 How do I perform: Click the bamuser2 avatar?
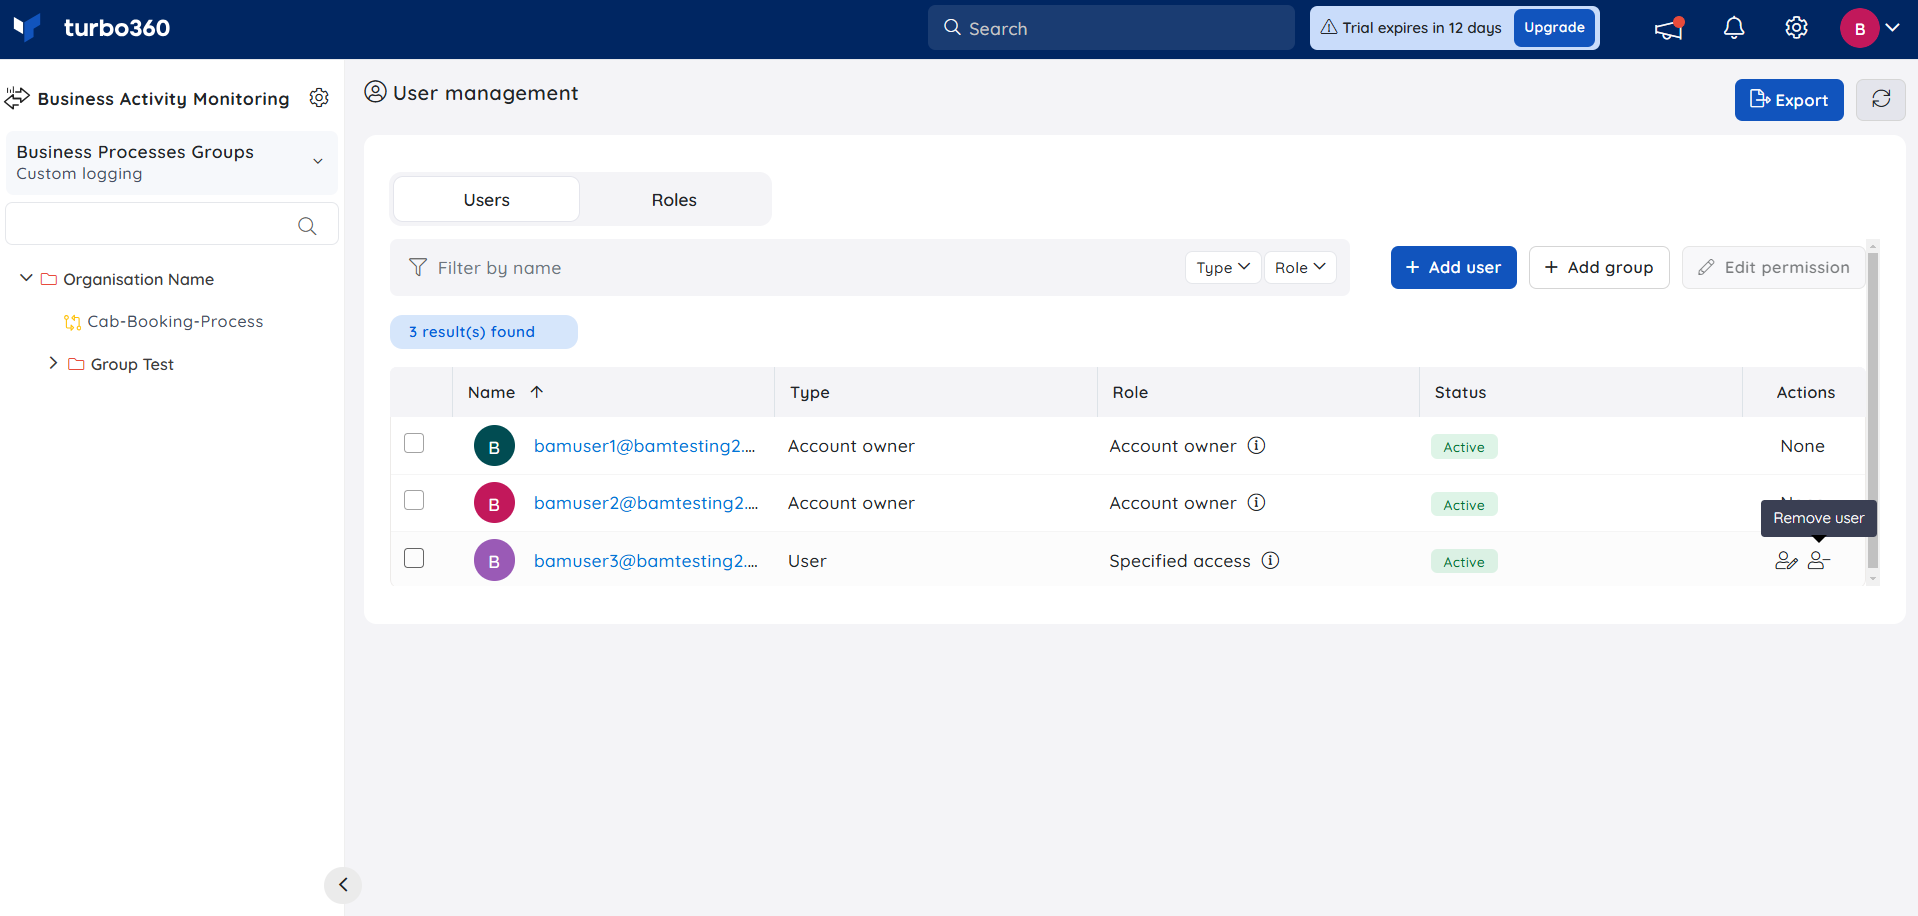(x=494, y=503)
